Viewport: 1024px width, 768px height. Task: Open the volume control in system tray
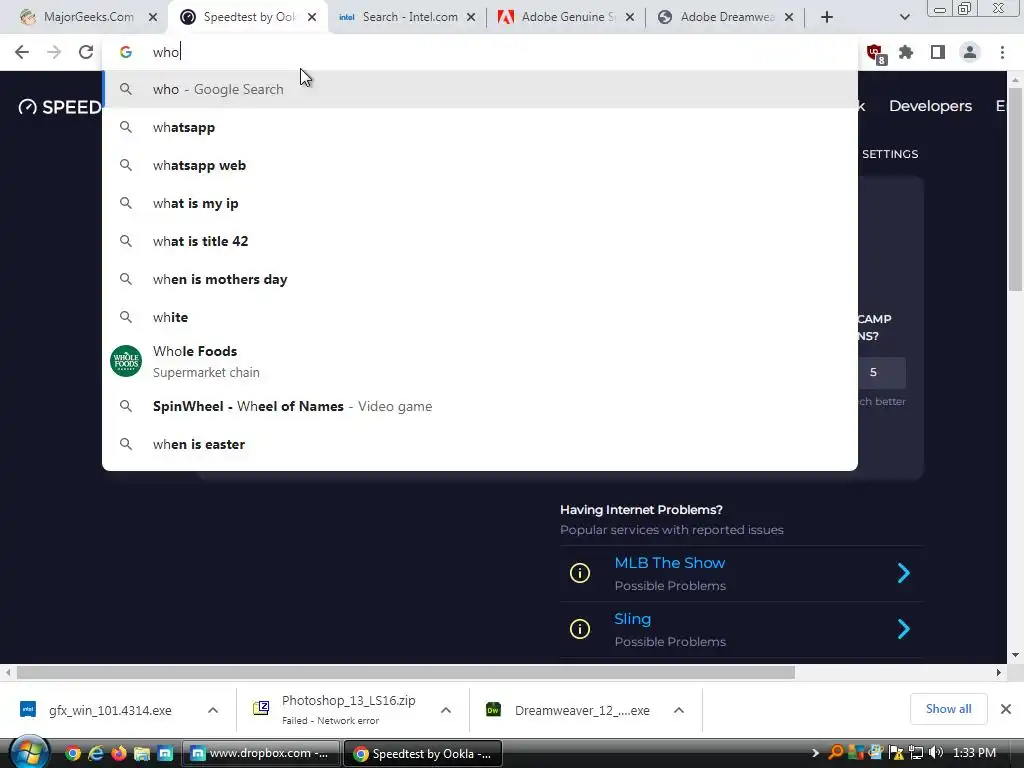pos(935,753)
